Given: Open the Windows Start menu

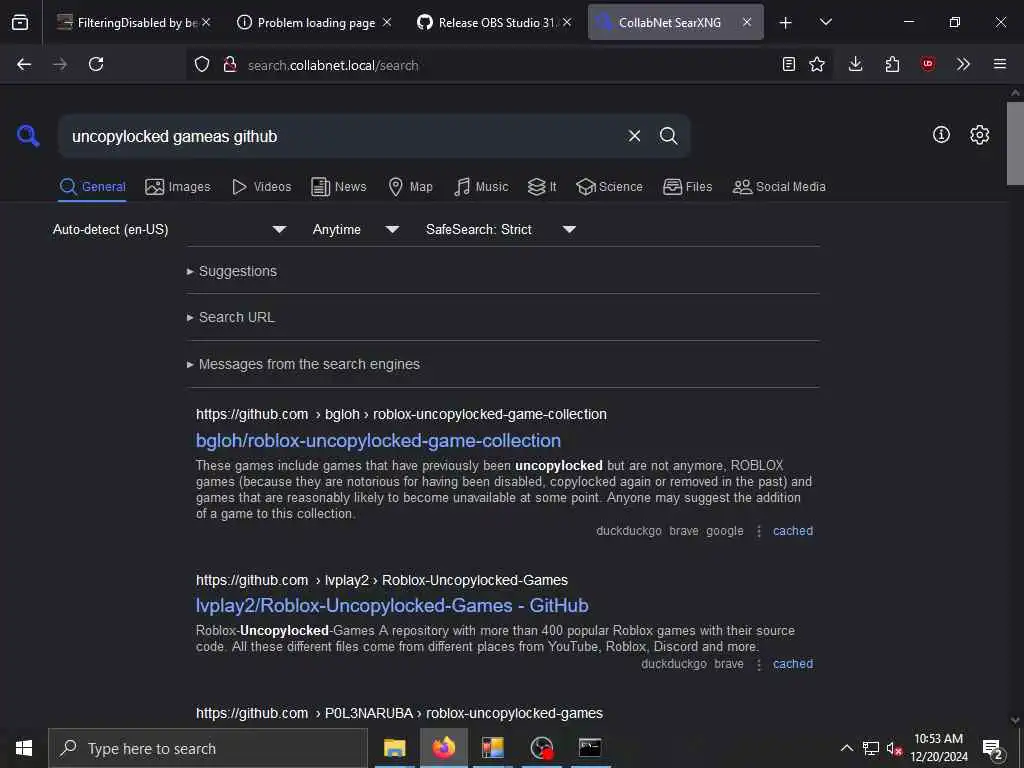Looking at the screenshot, I should coord(24,748).
